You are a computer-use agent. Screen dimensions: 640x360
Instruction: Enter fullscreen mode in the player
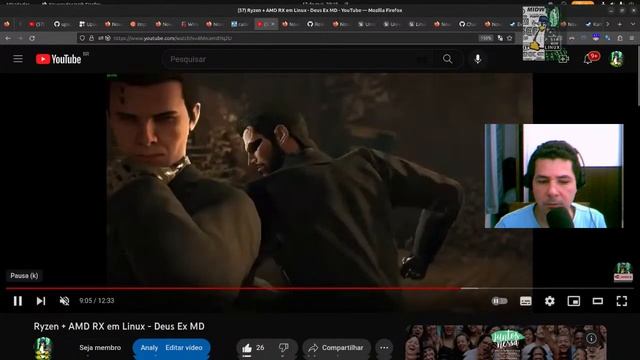[622, 301]
